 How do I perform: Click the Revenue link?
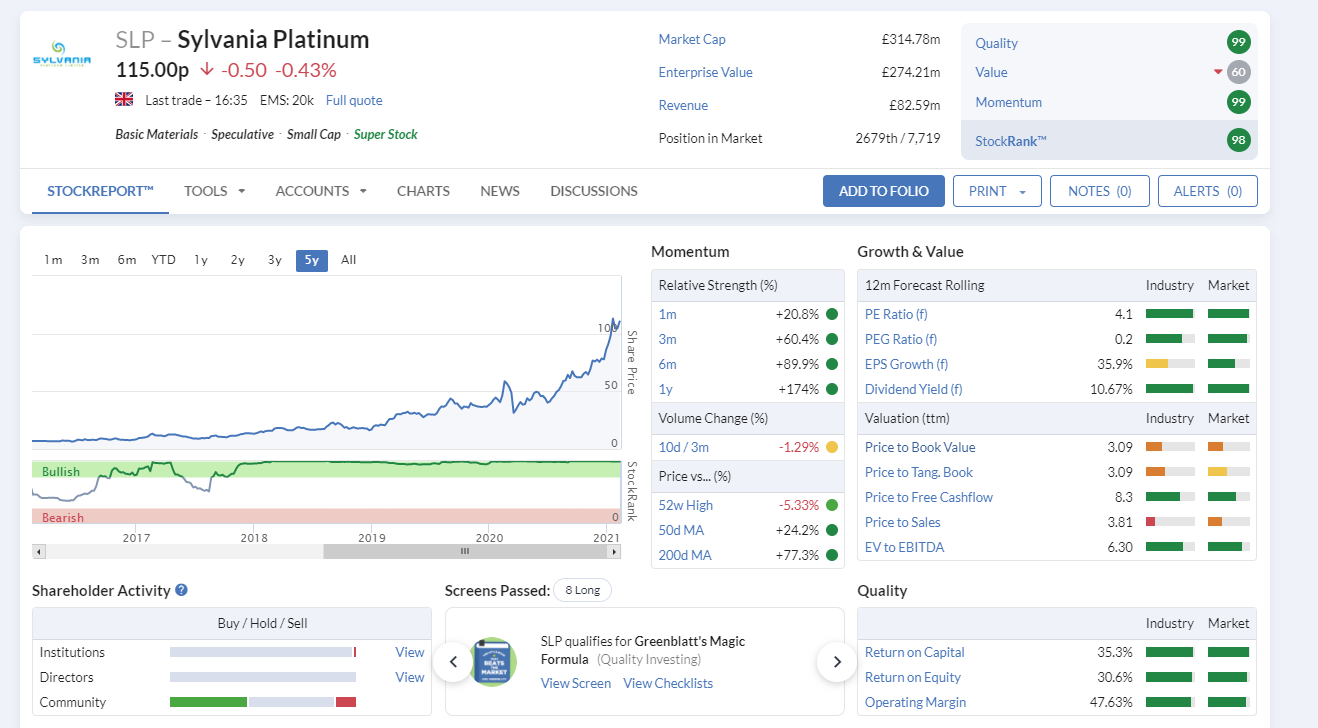click(x=683, y=105)
